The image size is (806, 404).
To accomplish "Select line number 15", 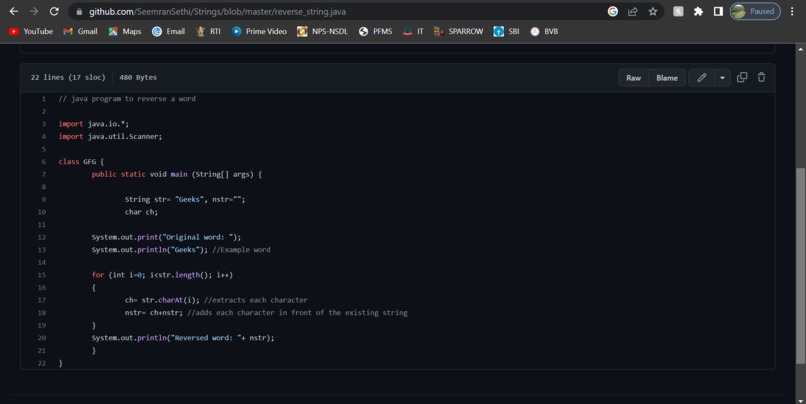I will point(42,275).
